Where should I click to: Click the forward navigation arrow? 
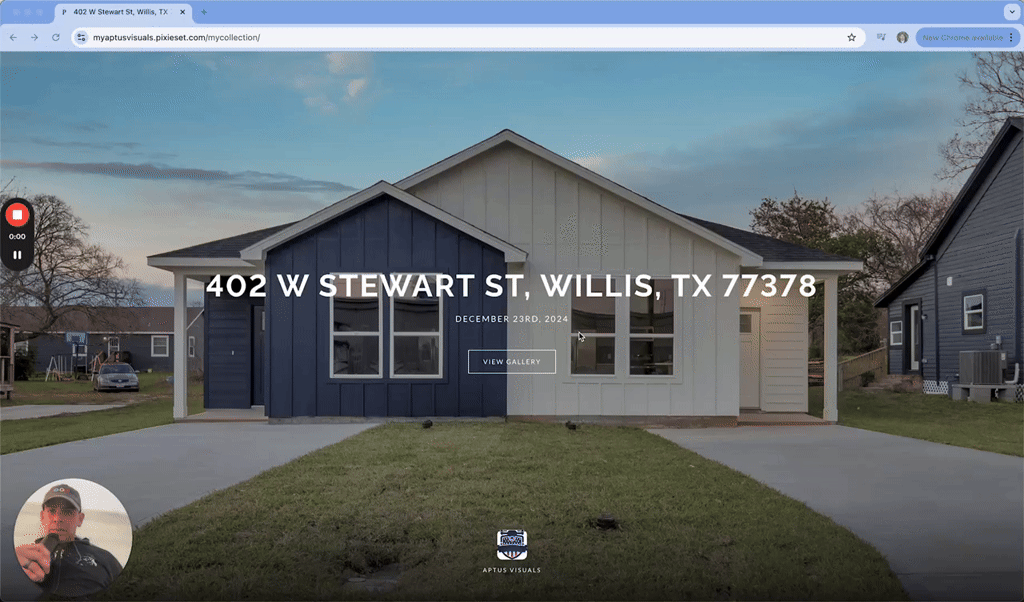point(33,37)
